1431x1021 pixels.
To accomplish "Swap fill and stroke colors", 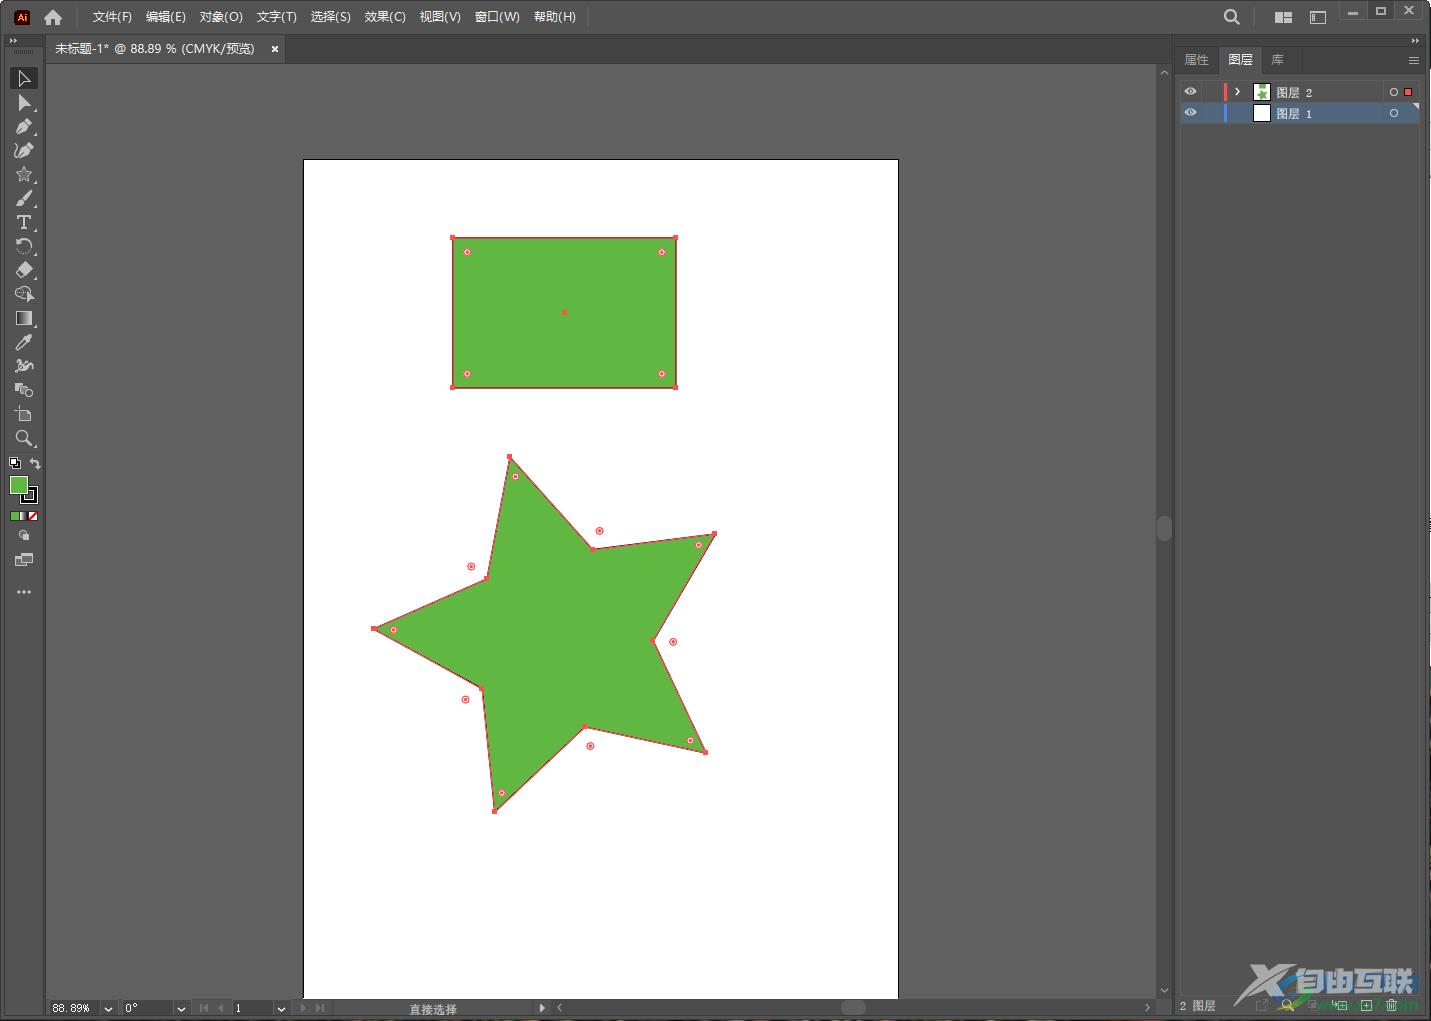I will 35,463.
